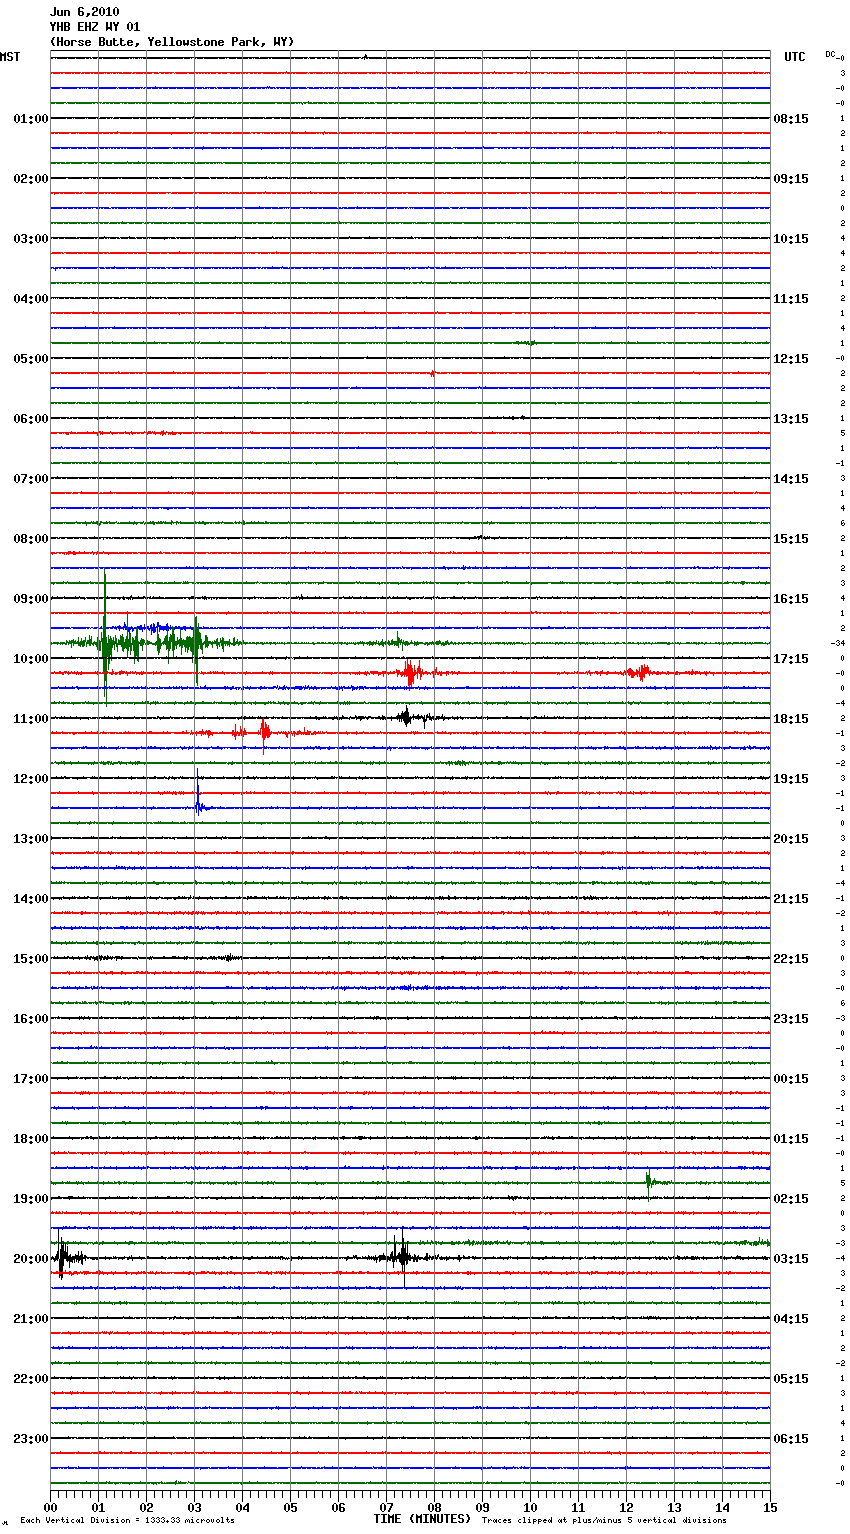Select the '04:00' MST hour label
Image resolution: width=850 pixels, height=1534 pixels.
pos(30,299)
